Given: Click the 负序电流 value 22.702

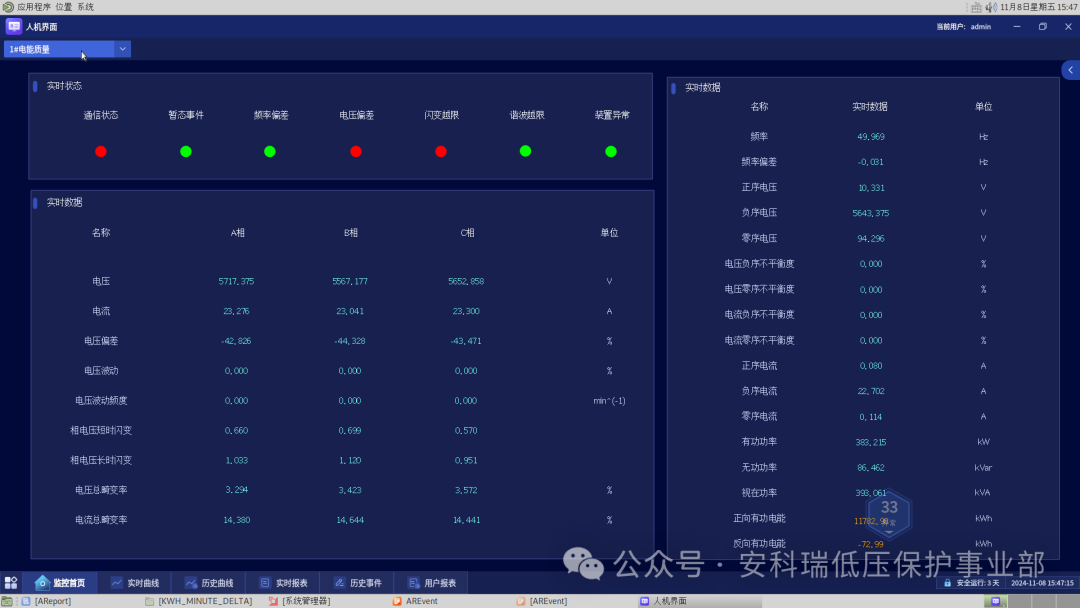Looking at the screenshot, I should coord(871,391).
